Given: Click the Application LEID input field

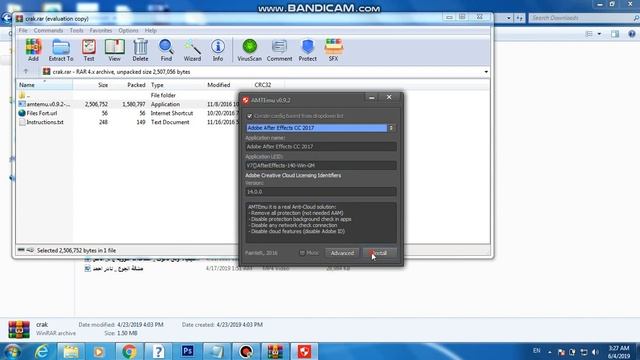Looking at the screenshot, I should coord(321,165).
